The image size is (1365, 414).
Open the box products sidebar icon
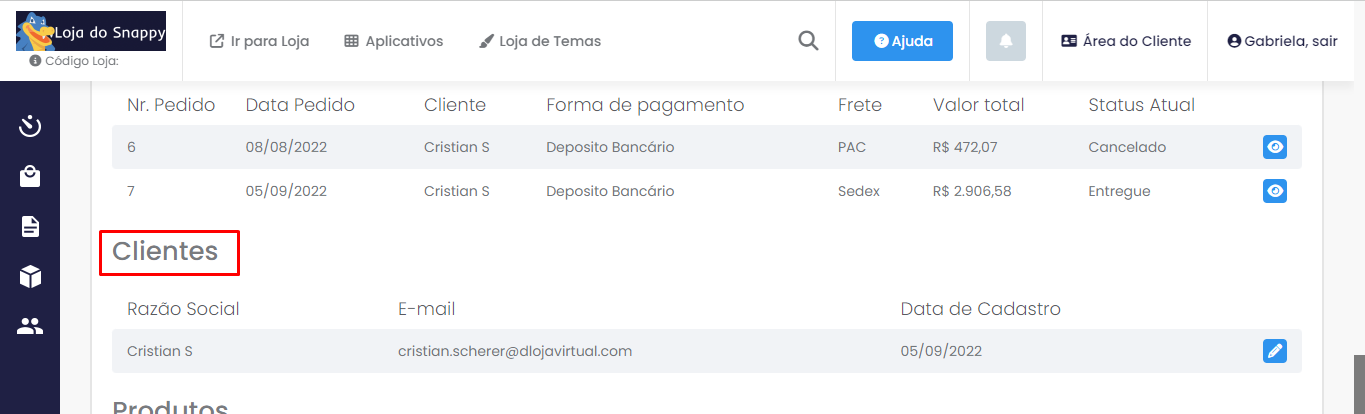point(30,276)
